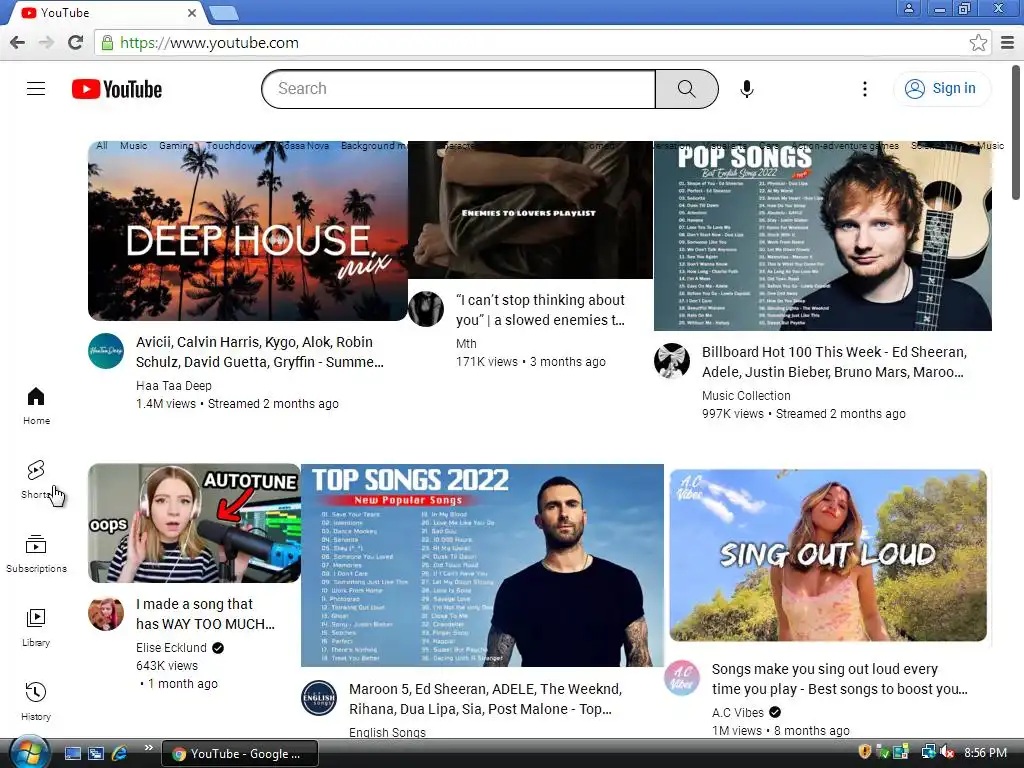Select the Bossa Nova filter chip

click(304, 146)
